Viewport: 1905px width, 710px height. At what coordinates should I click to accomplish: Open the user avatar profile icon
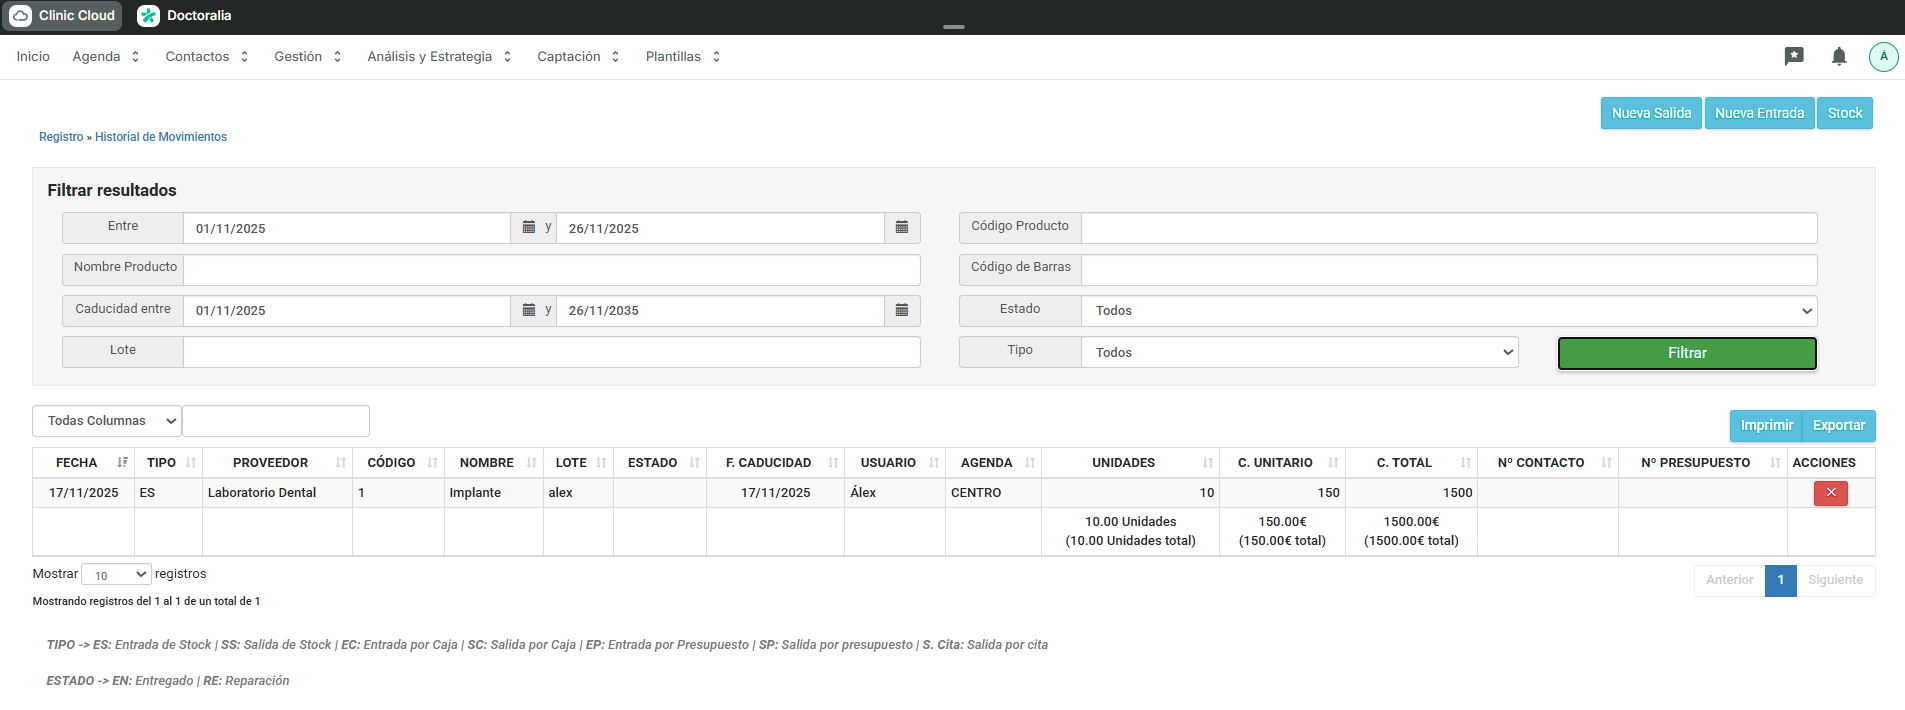click(1883, 57)
